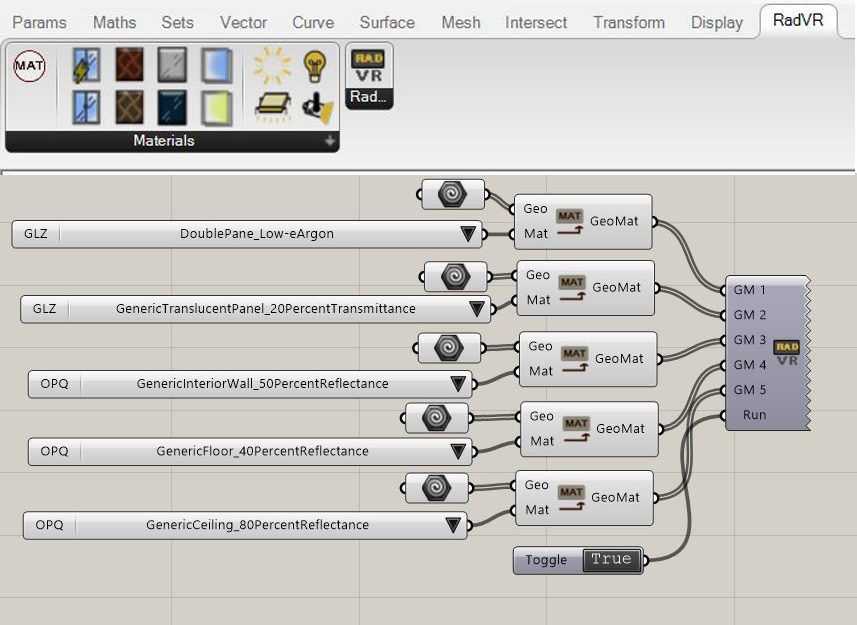
Task: Expand the GenericTranslucentPanel_20PercentTransmittance dropdown
Action: (476, 310)
